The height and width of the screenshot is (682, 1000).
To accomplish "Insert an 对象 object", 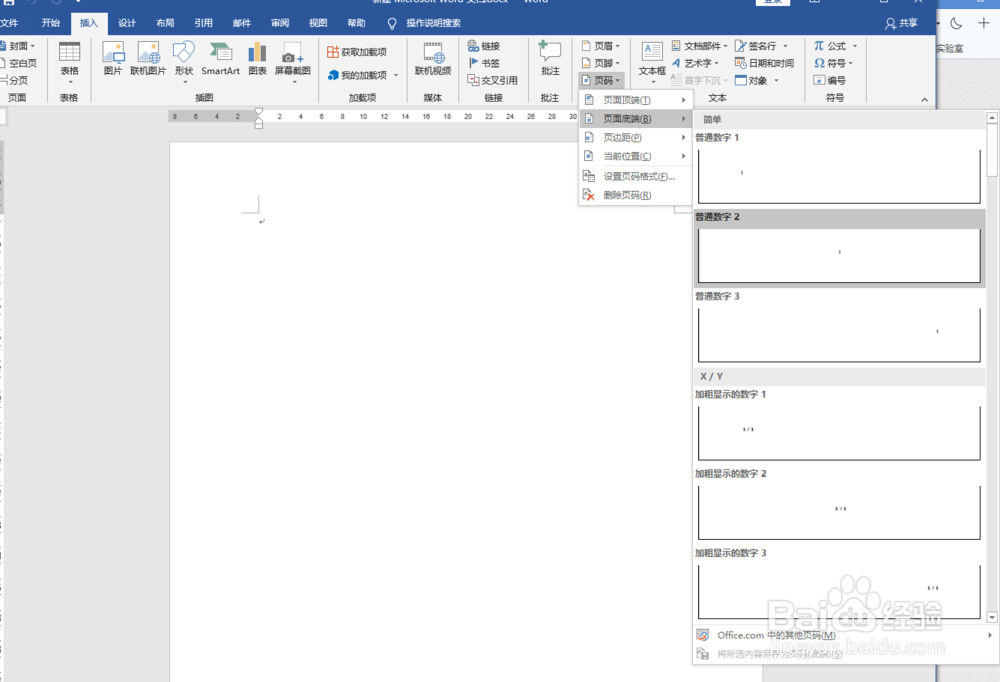I will 756,80.
